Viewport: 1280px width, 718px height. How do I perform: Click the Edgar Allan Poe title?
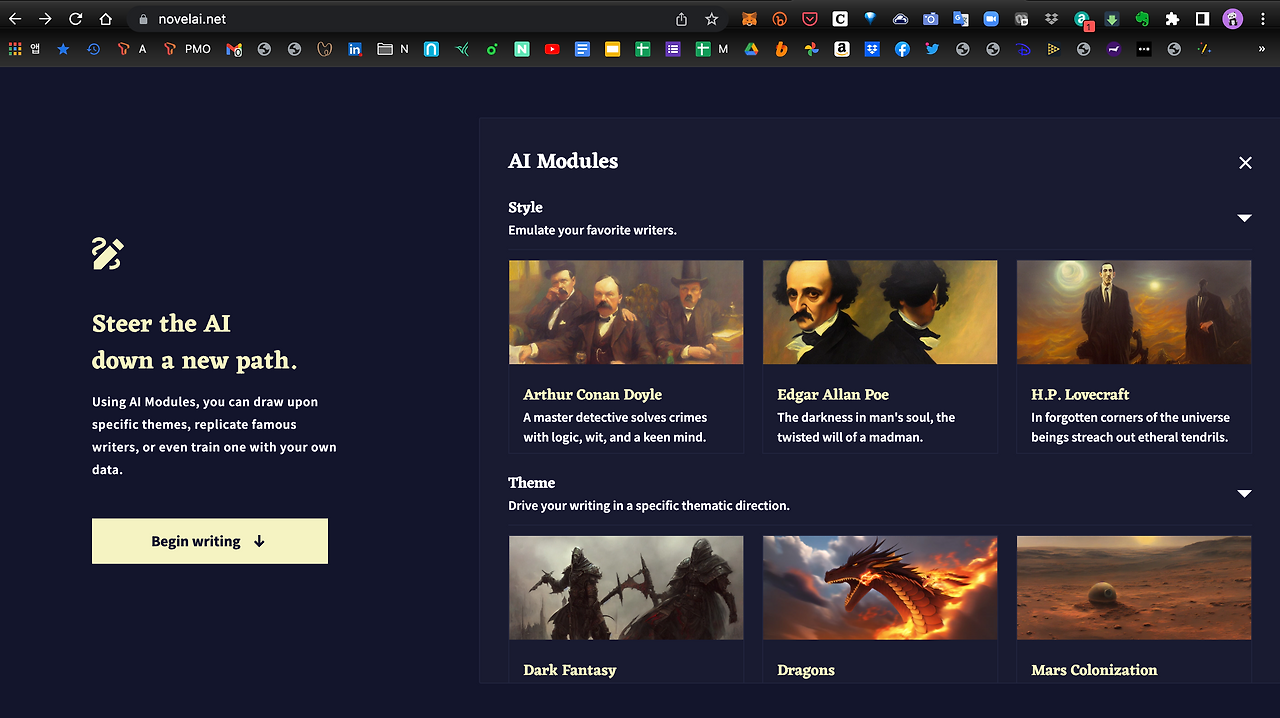833,394
